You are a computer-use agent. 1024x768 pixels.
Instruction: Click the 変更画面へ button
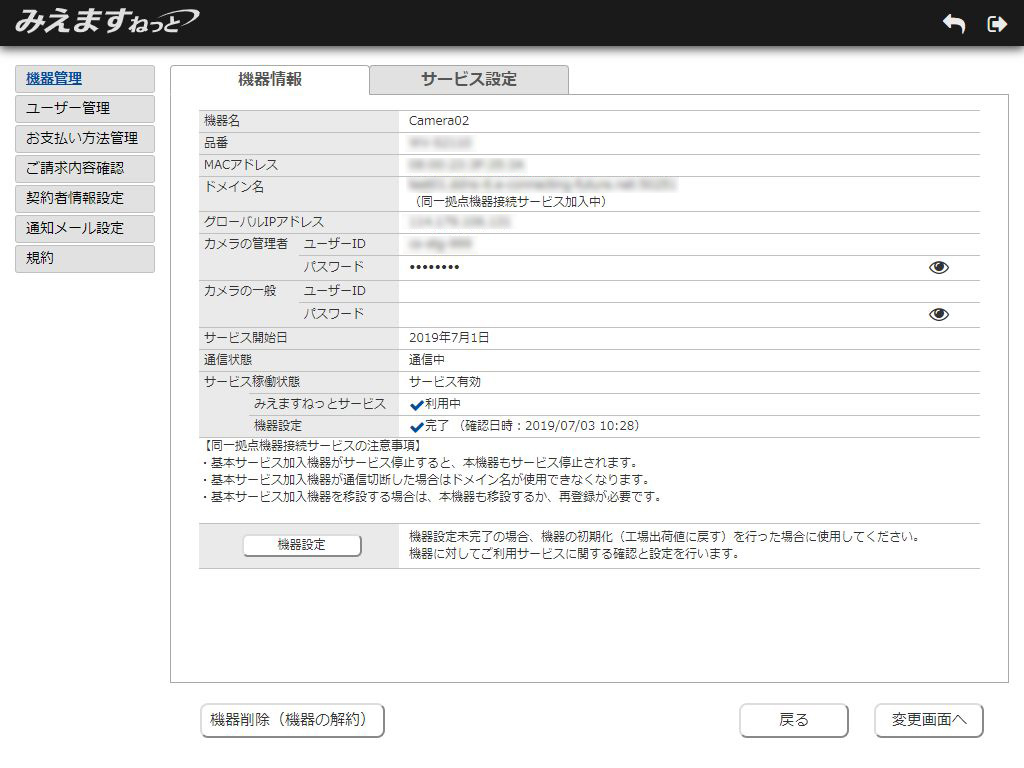[x=928, y=720]
